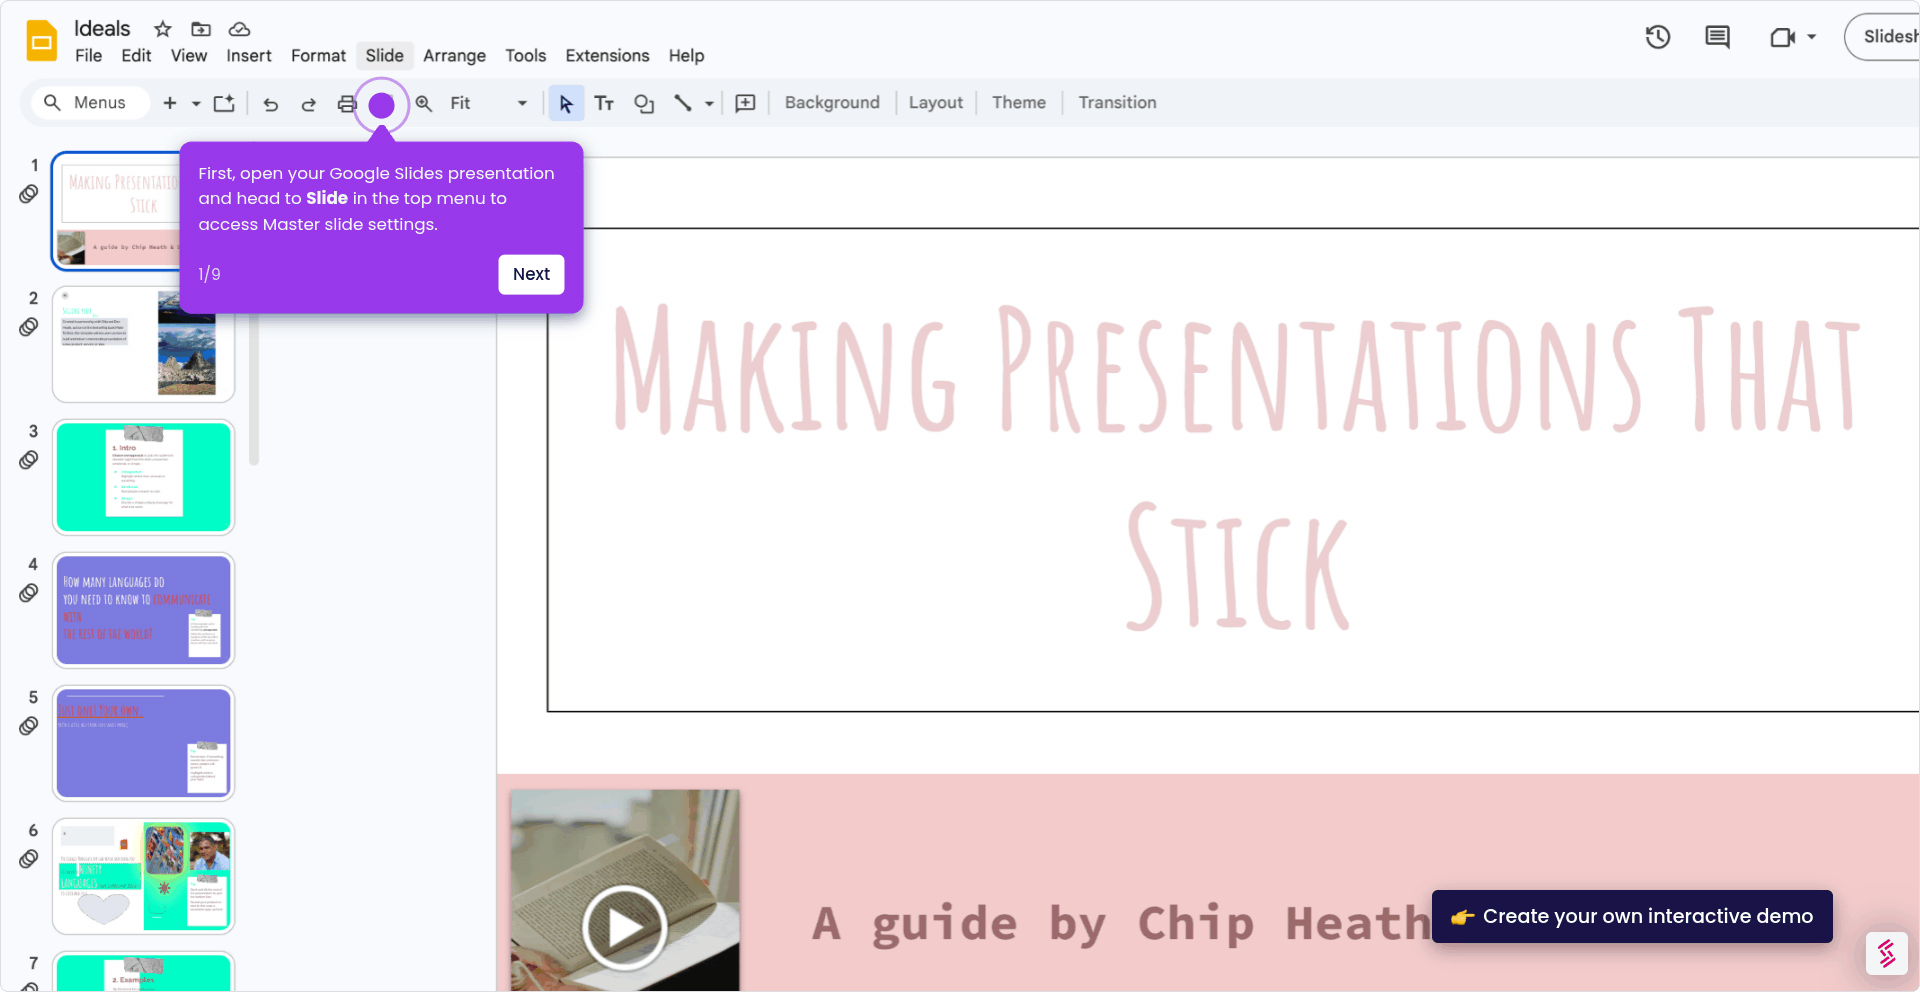Open the Shape tool
The image size is (1920, 992).
[644, 103]
